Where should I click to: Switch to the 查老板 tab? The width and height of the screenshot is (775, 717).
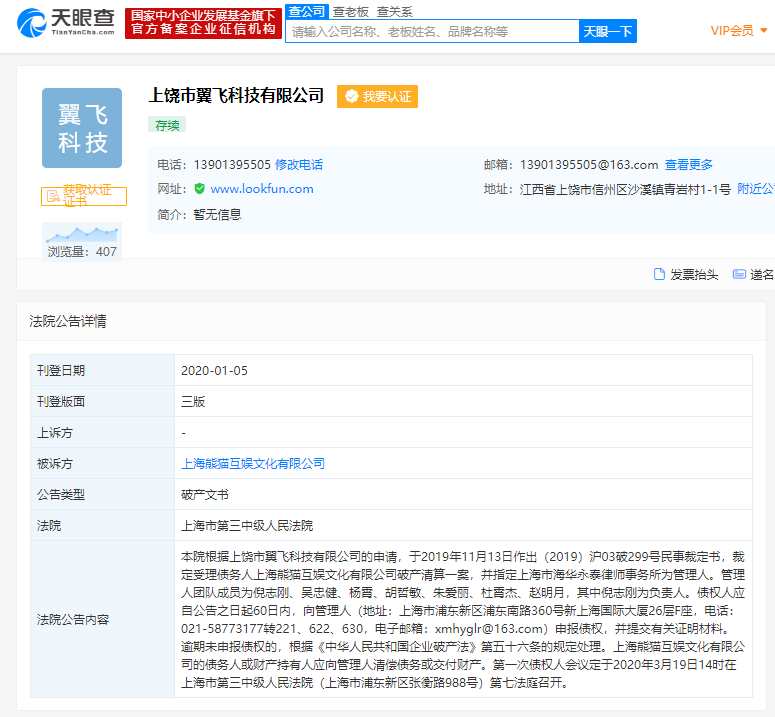coord(350,11)
